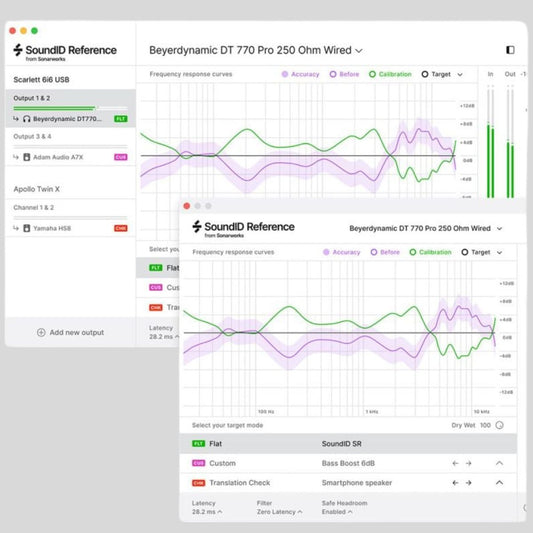Toggle Accuracy curve in front window

pos(341,252)
